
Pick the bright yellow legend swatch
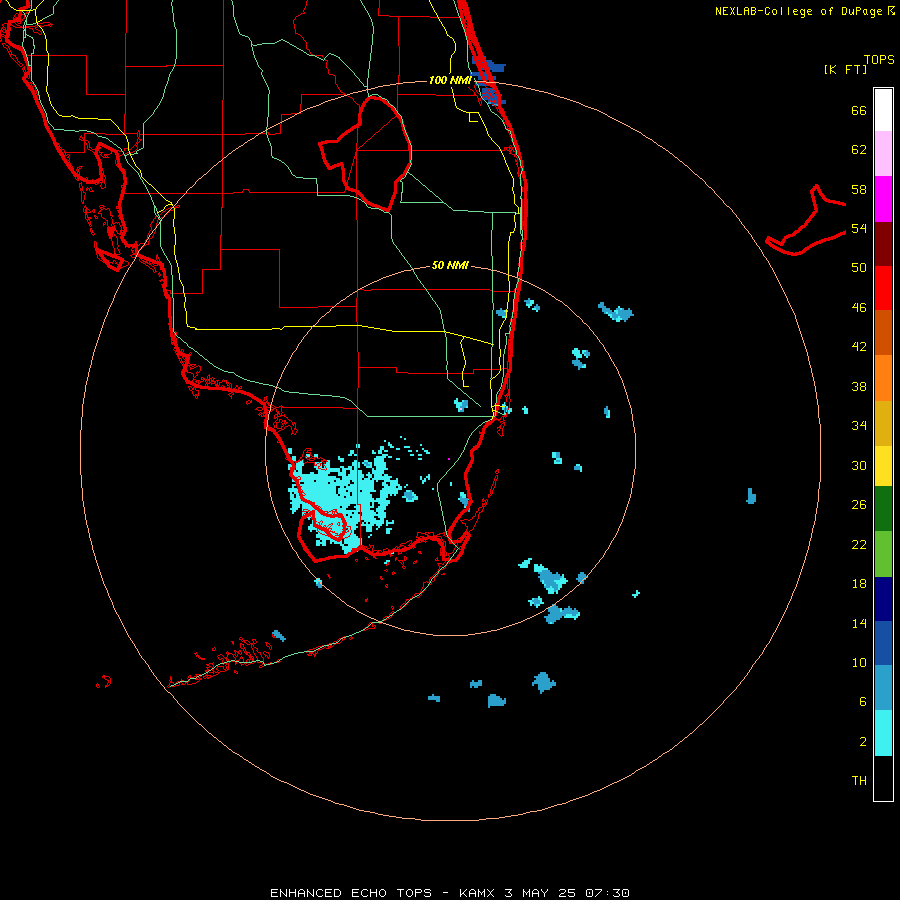point(883,466)
